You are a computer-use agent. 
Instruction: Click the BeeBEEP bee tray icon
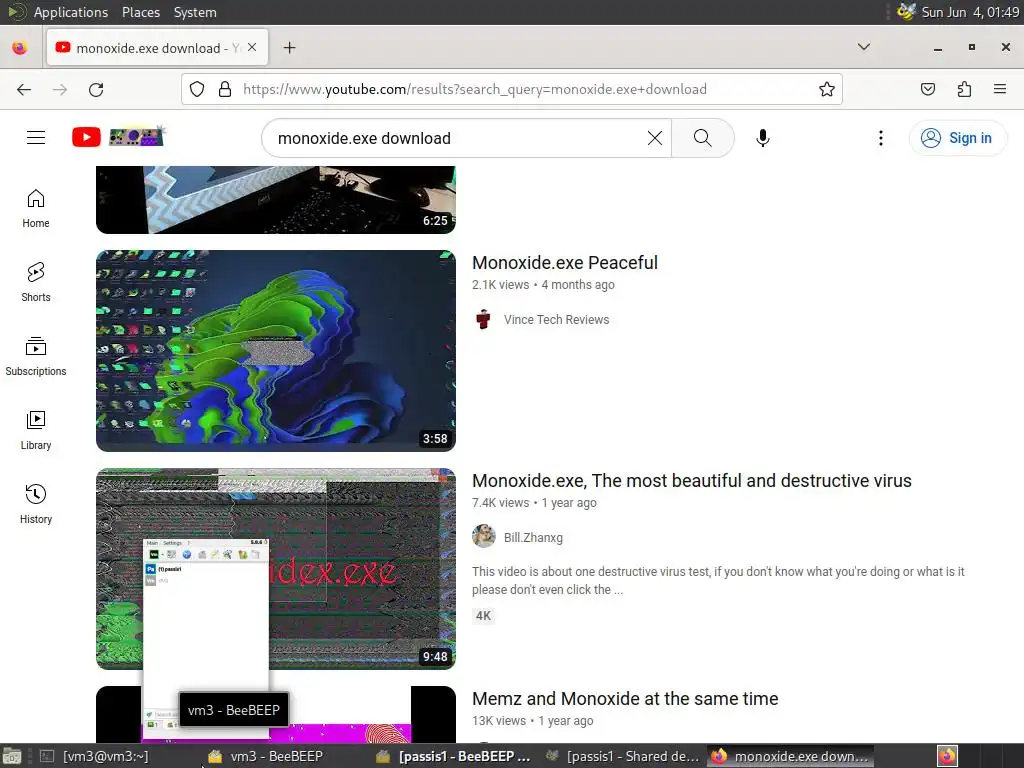(906, 12)
